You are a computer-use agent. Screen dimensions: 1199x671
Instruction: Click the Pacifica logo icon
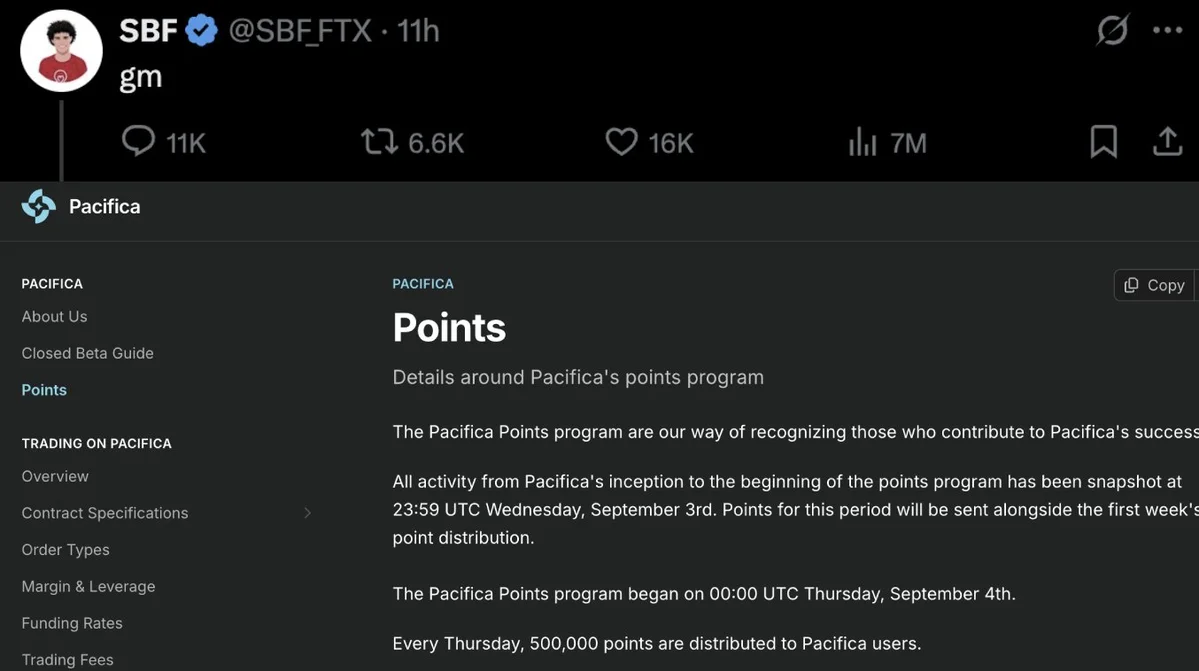pos(39,207)
